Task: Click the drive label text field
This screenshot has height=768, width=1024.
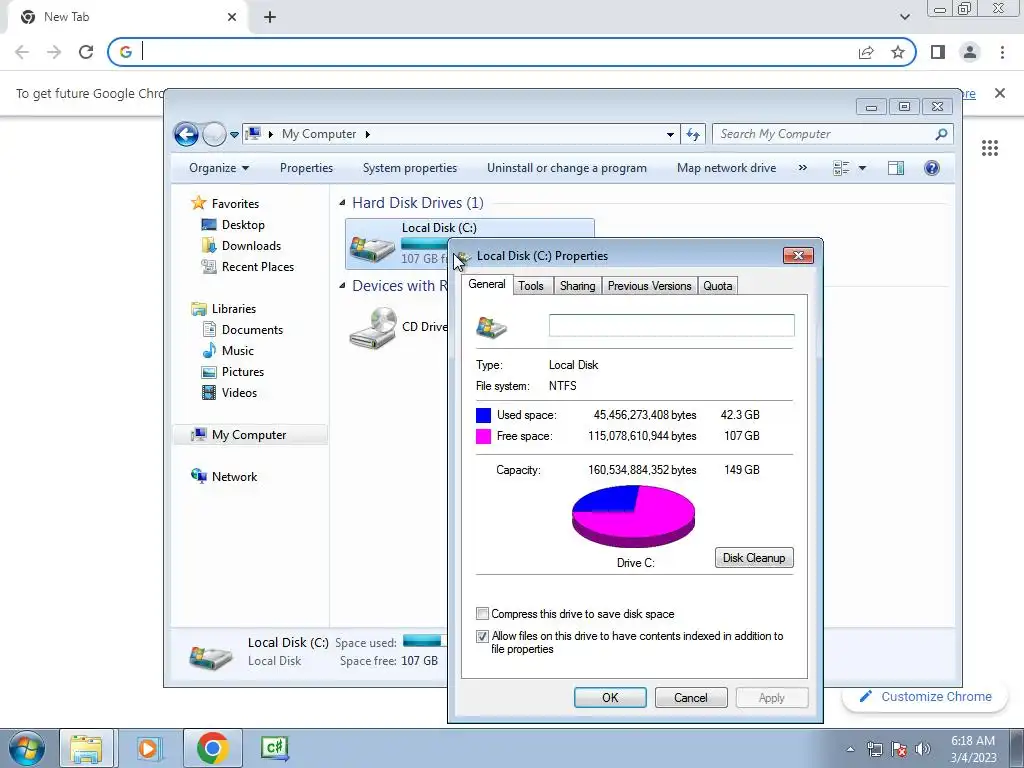Action: [671, 325]
